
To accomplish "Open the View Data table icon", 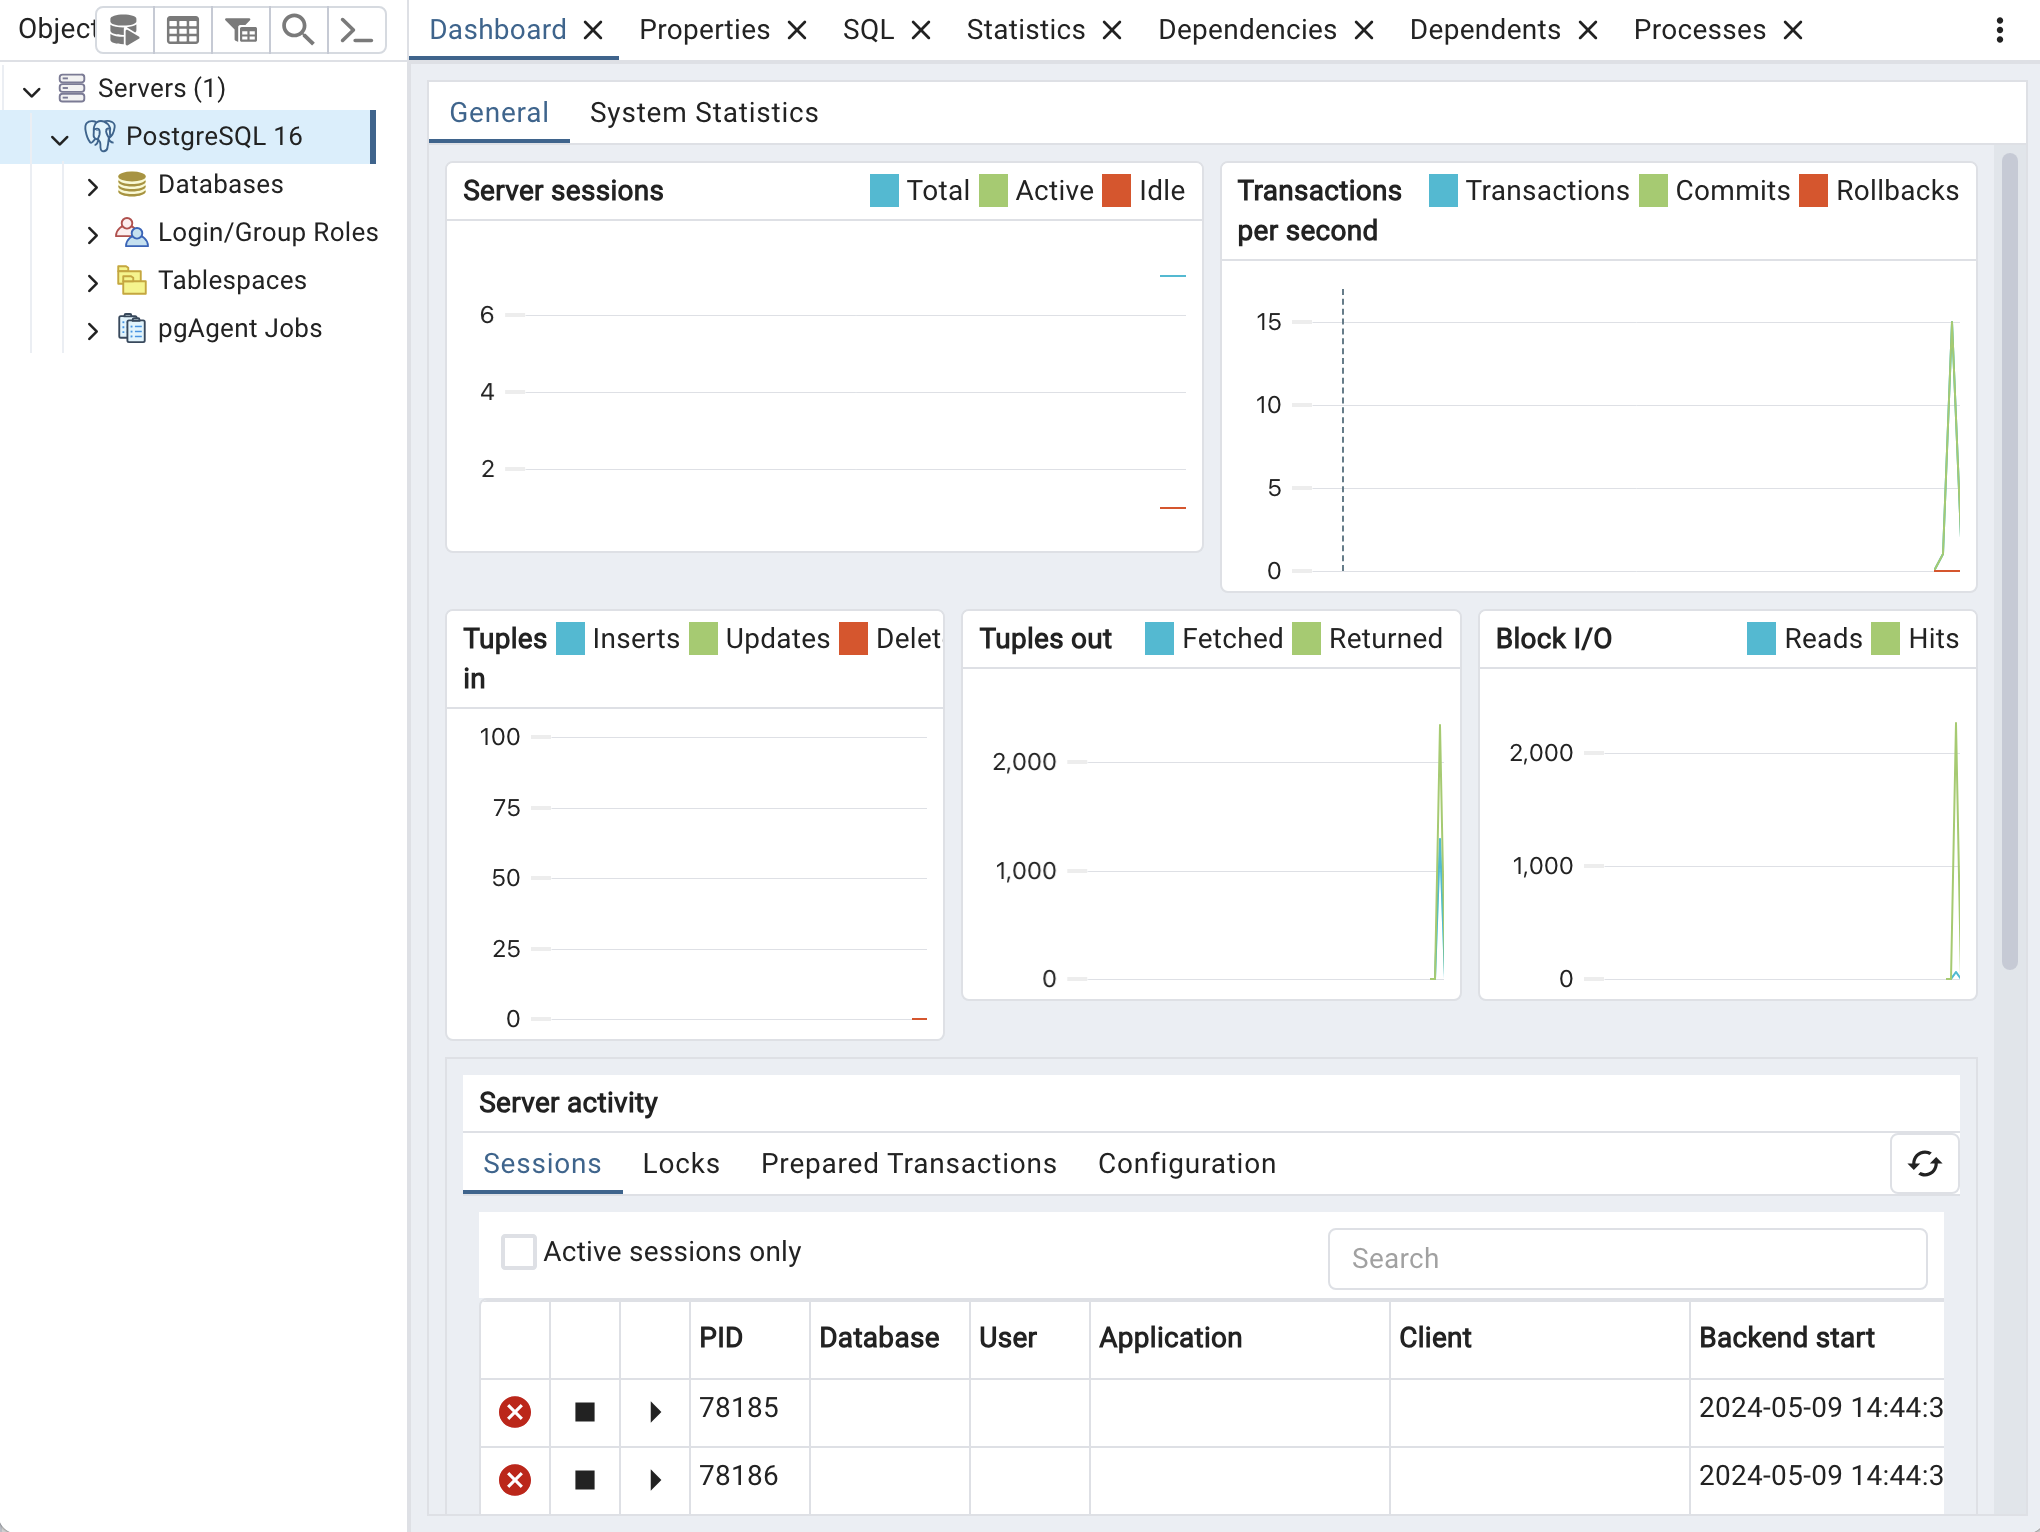I will (x=183, y=30).
